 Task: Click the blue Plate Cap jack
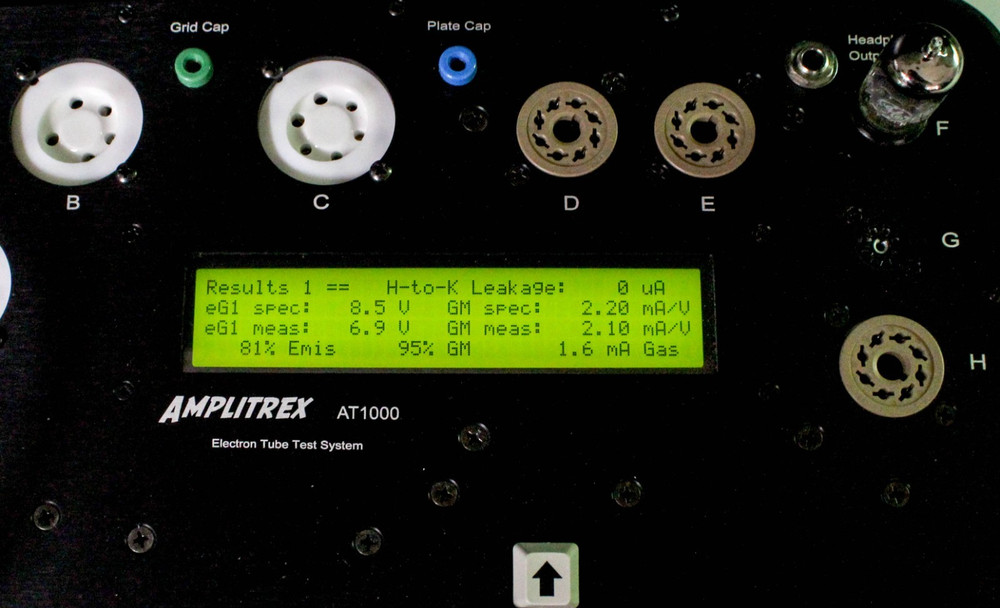458,66
